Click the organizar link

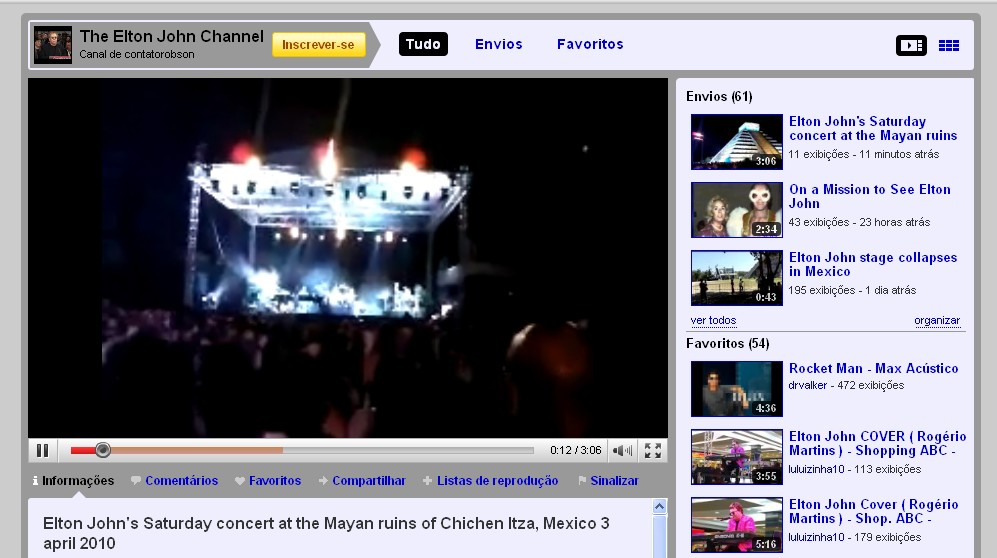(x=937, y=320)
